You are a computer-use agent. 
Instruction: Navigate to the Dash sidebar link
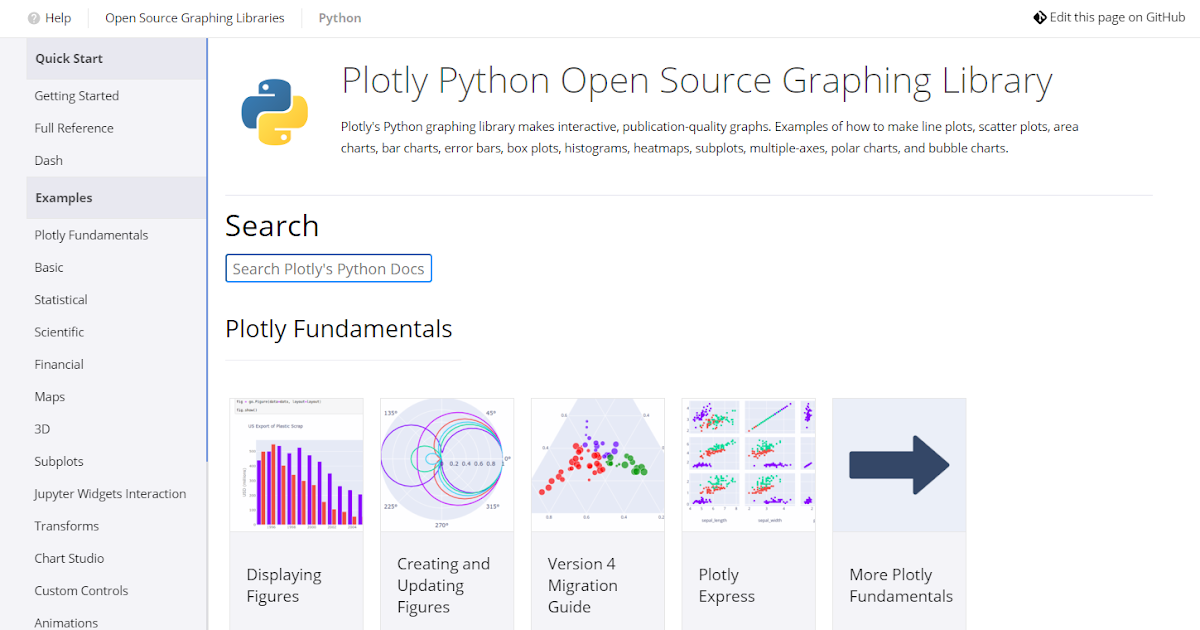[49, 160]
